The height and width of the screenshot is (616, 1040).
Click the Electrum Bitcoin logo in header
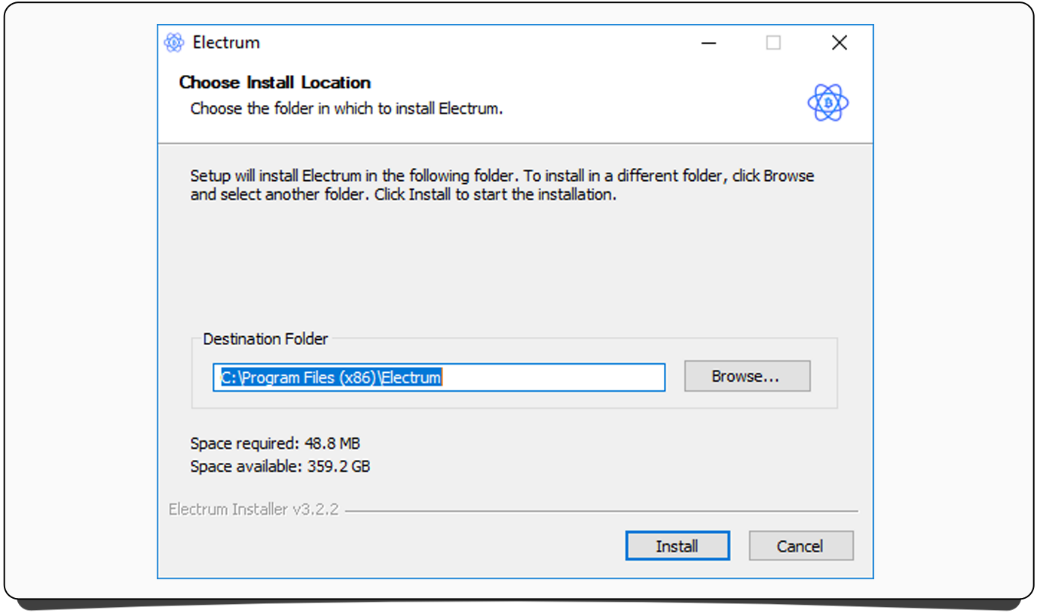827,102
